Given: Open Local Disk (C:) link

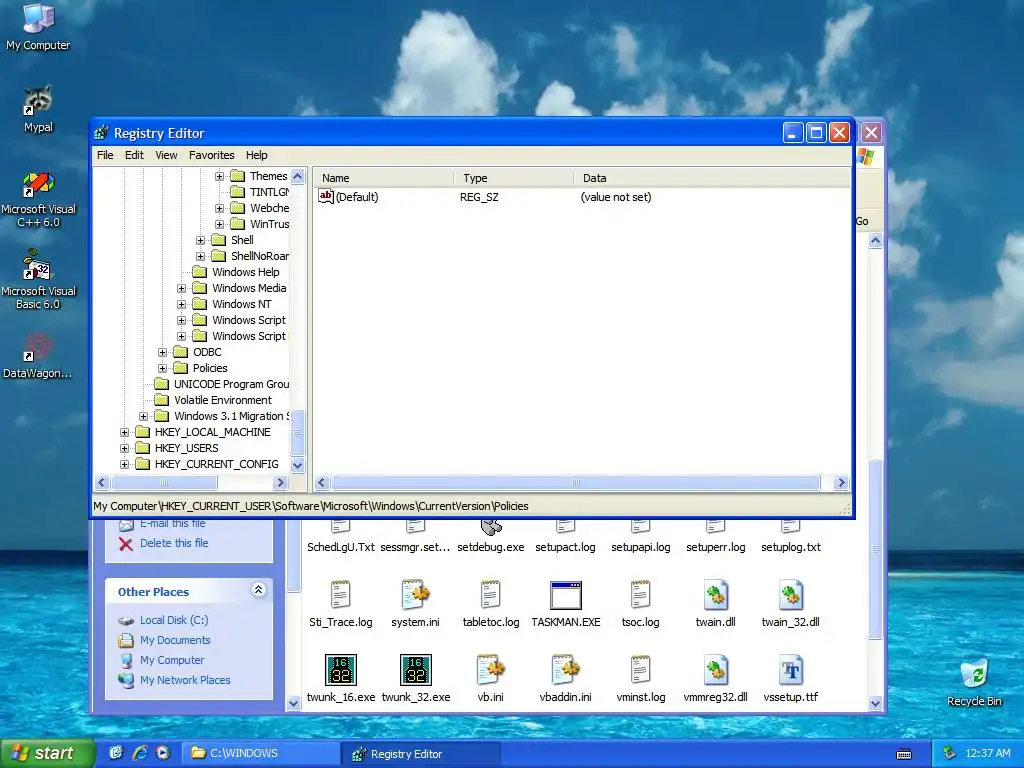Looking at the screenshot, I should point(174,620).
